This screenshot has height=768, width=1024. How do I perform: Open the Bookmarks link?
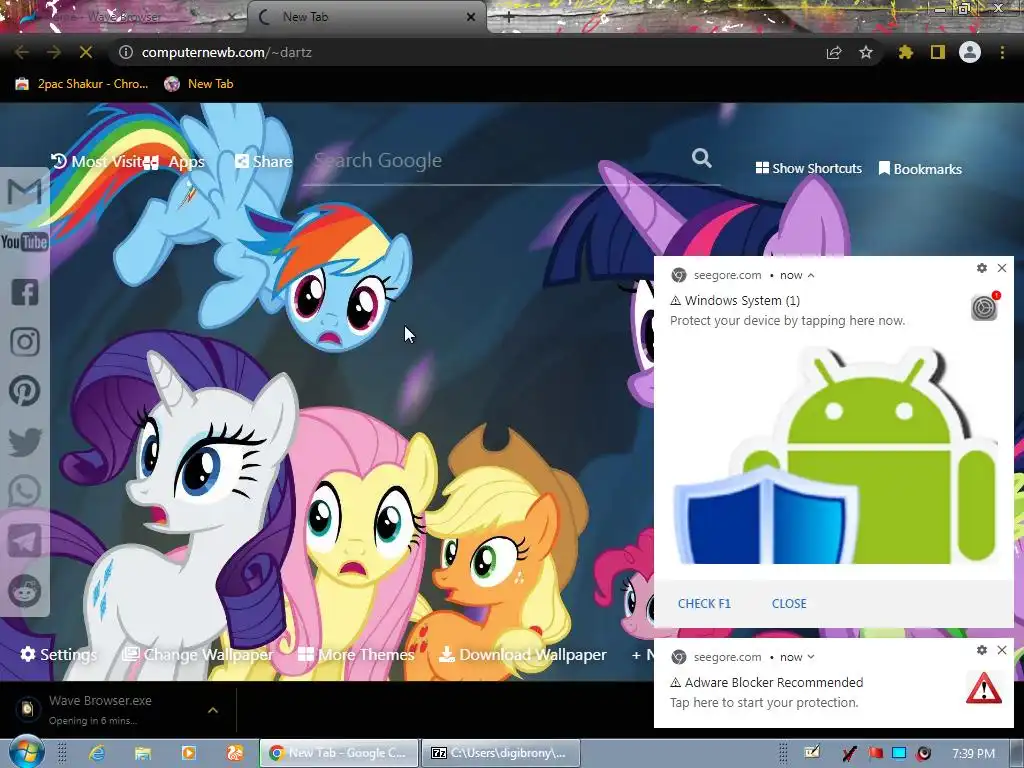920,169
